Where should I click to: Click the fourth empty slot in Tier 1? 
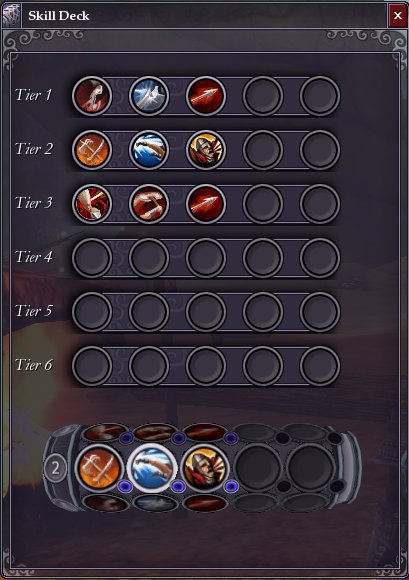pyautogui.click(x=263, y=96)
